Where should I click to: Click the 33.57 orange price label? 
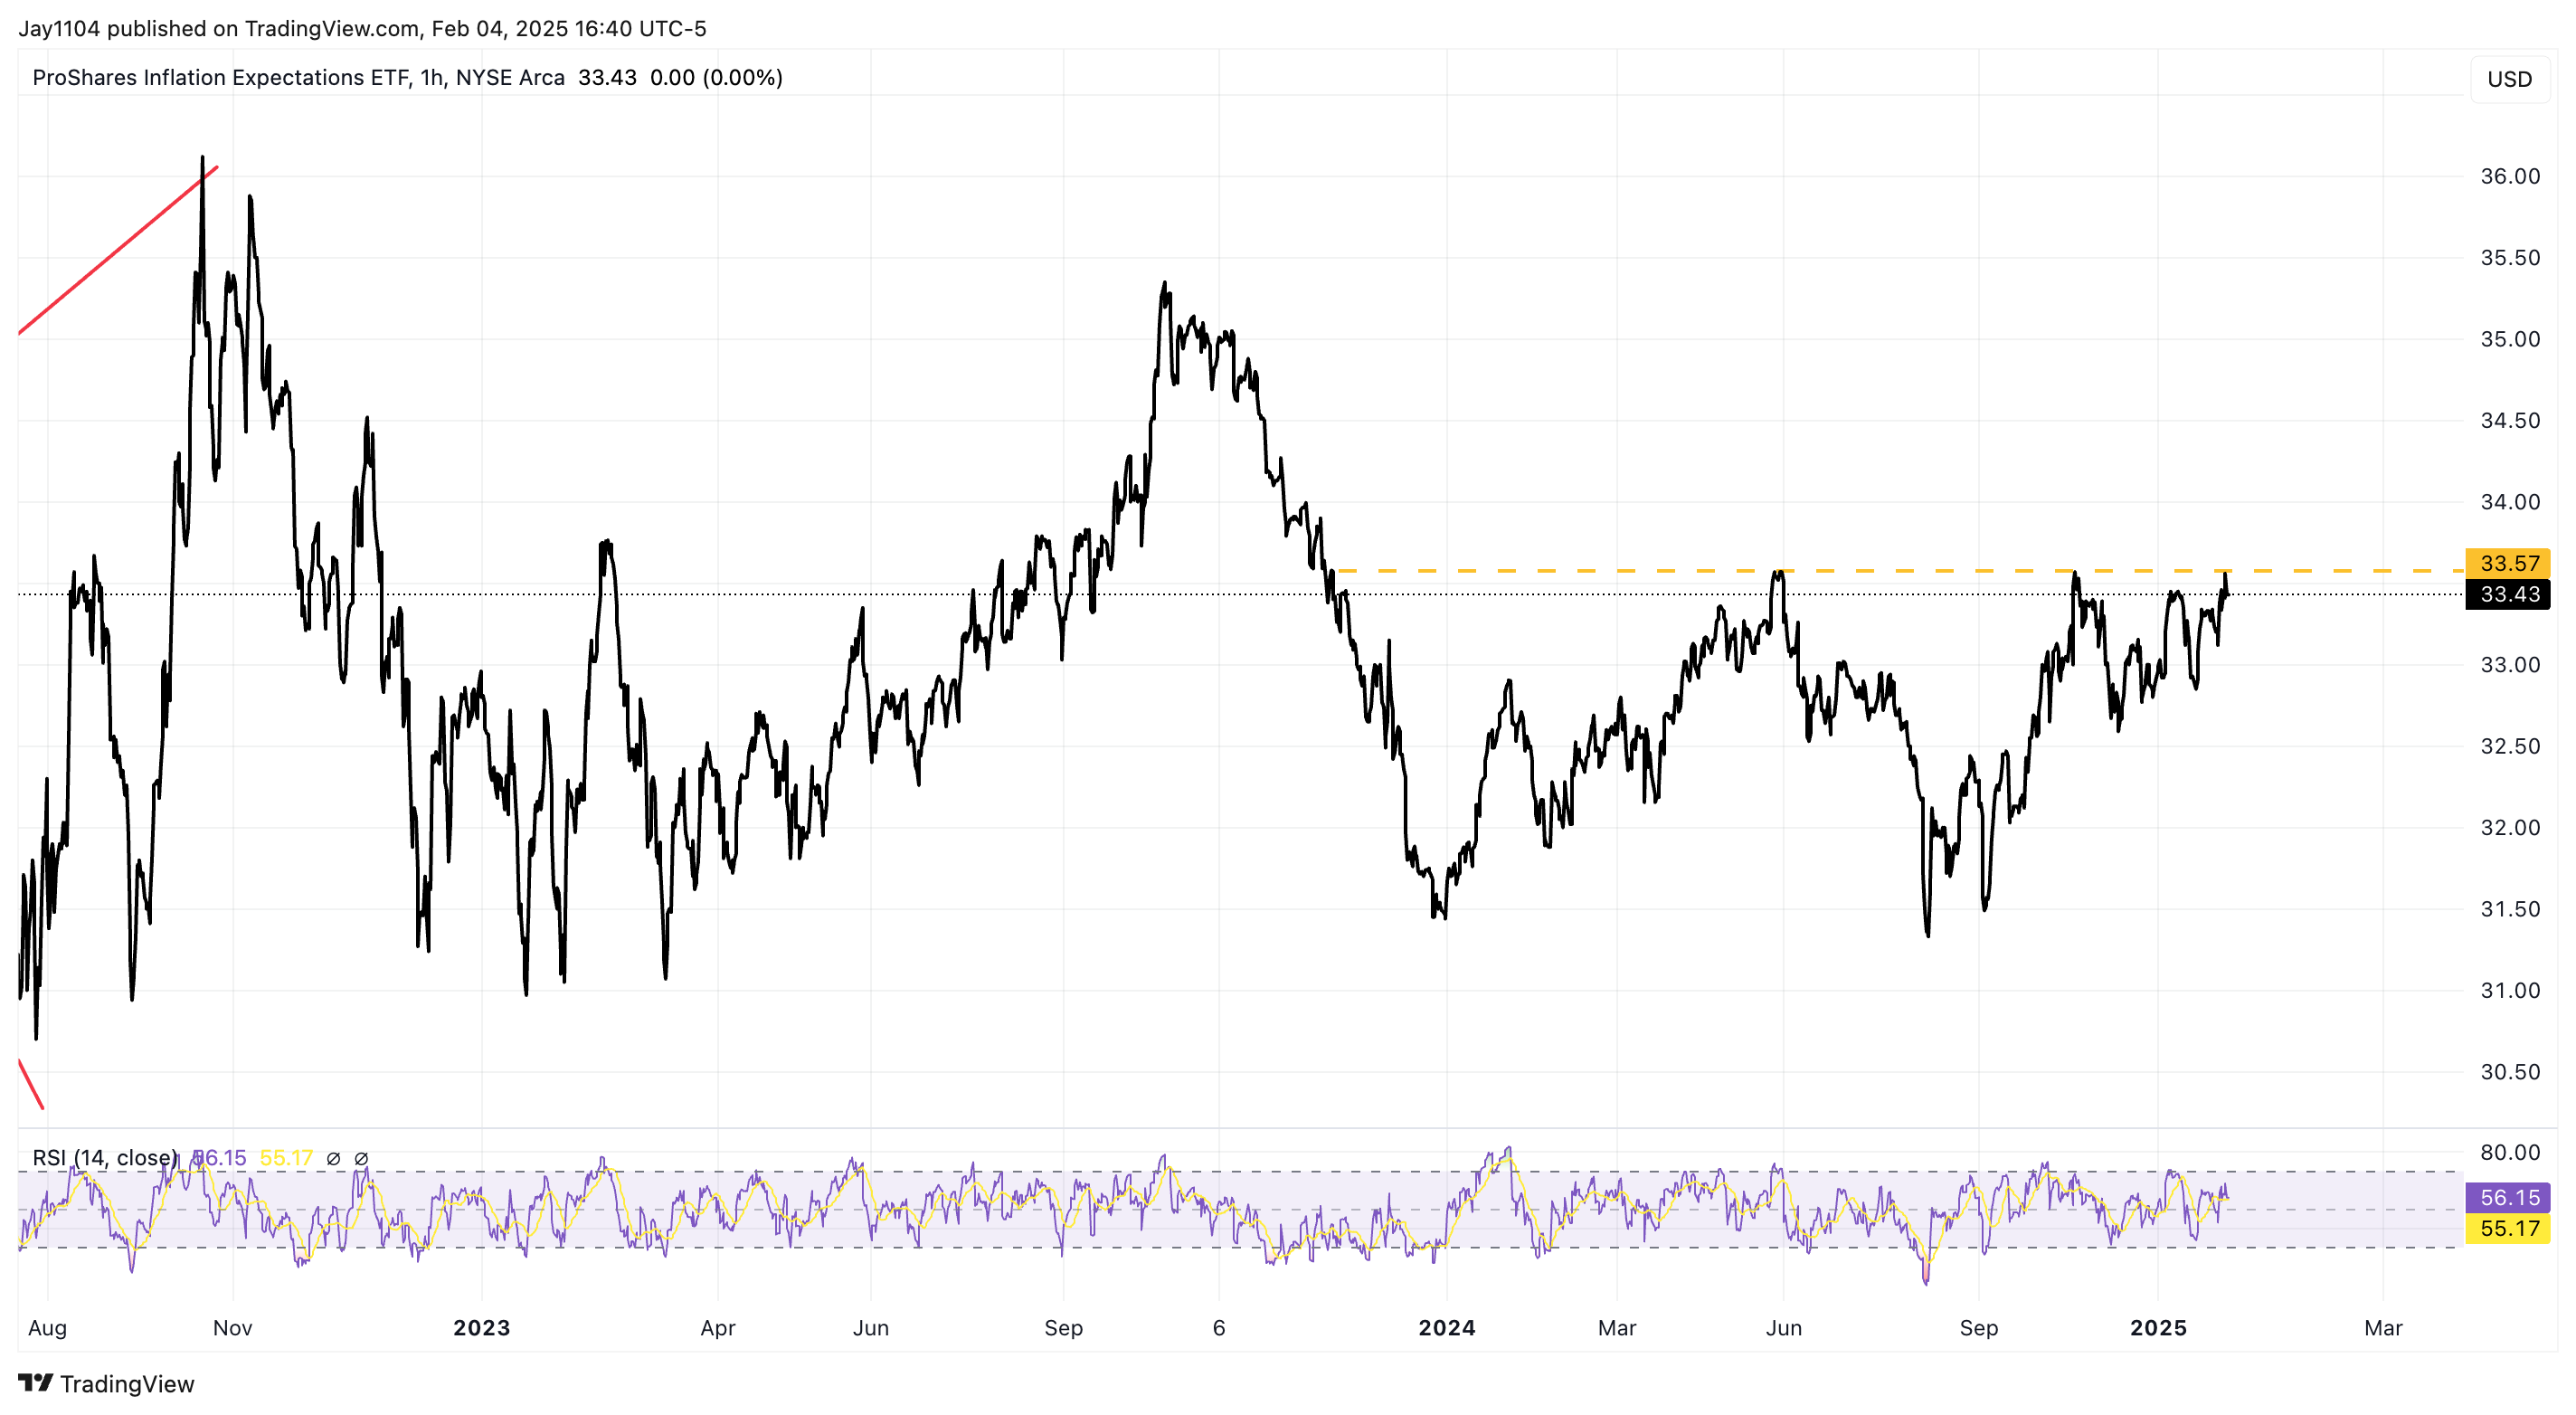coord(2509,563)
